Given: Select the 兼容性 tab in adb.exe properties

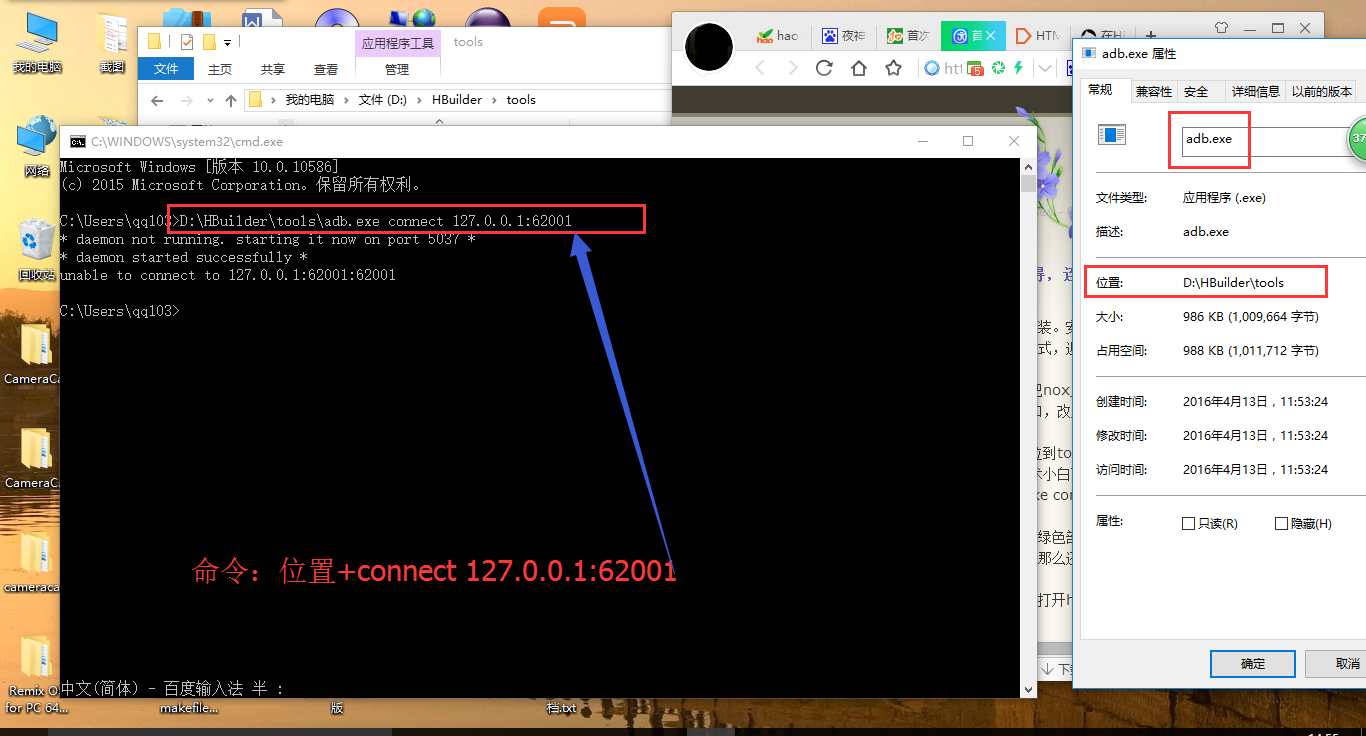Looking at the screenshot, I should (1153, 91).
